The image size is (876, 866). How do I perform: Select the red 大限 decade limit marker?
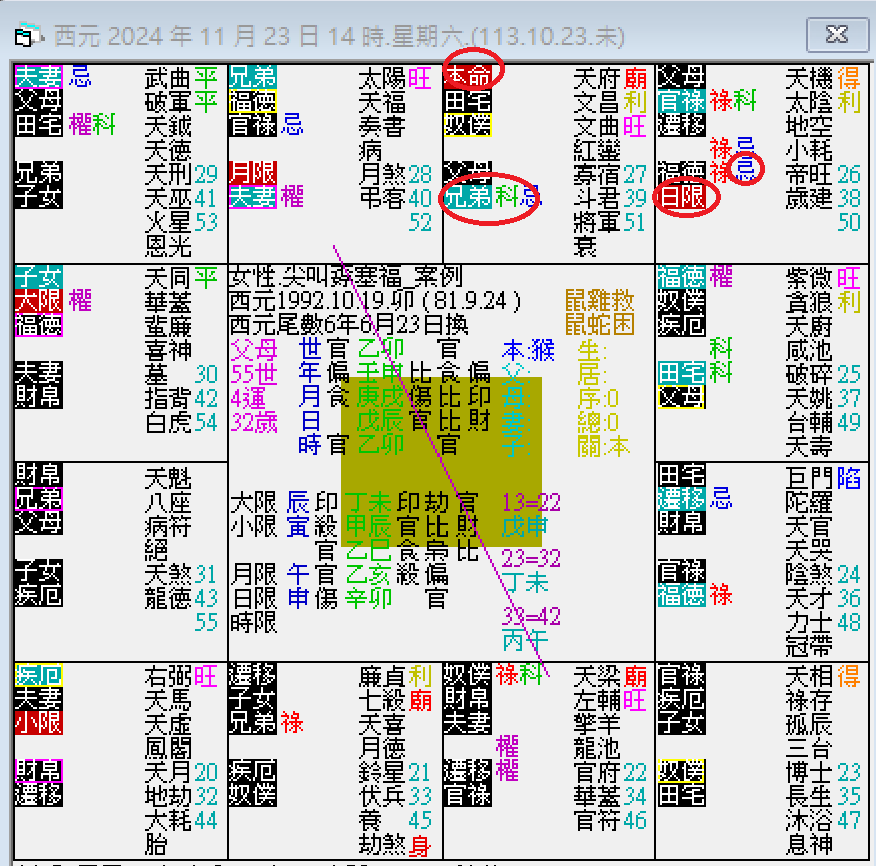tap(36, 298)
